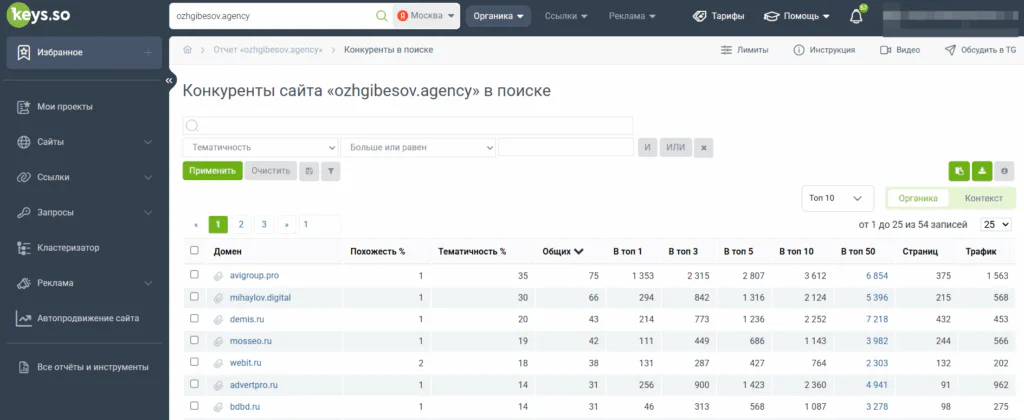The width and height of the screenshot is (1024, 420).
Task: Open Инструкция link
Action: pos(824,50)
